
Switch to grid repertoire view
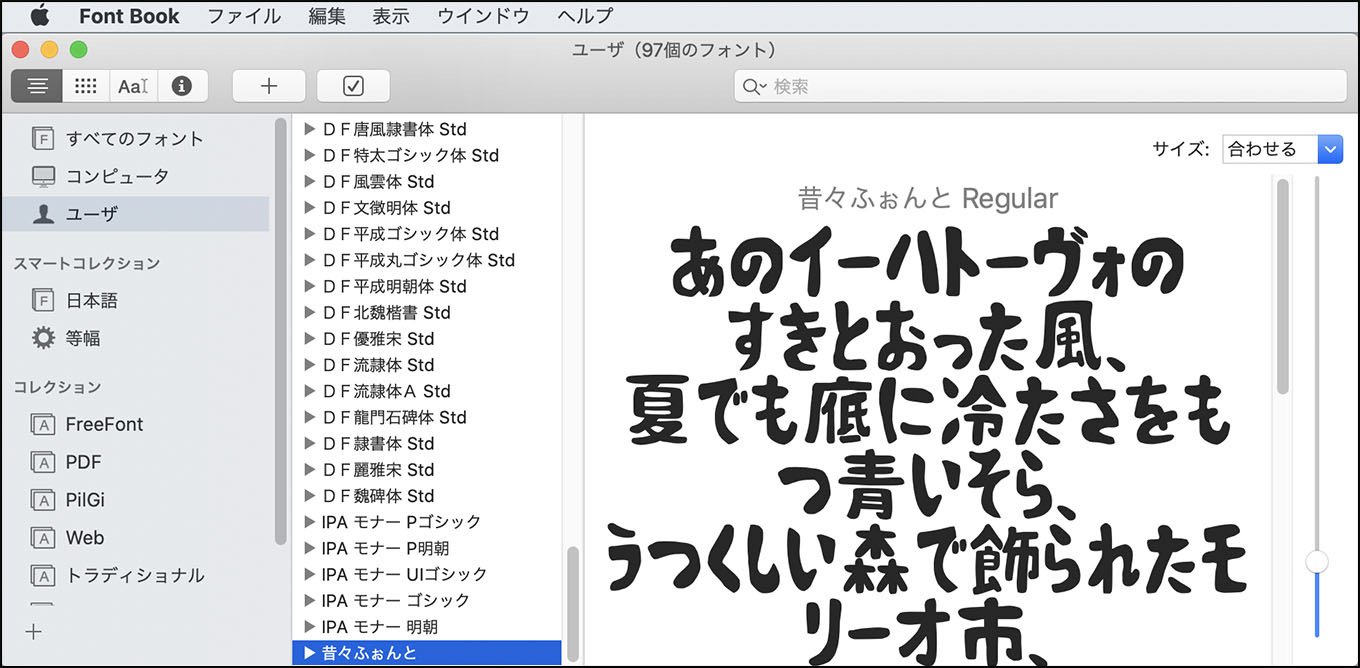click(x=86, y=86)
